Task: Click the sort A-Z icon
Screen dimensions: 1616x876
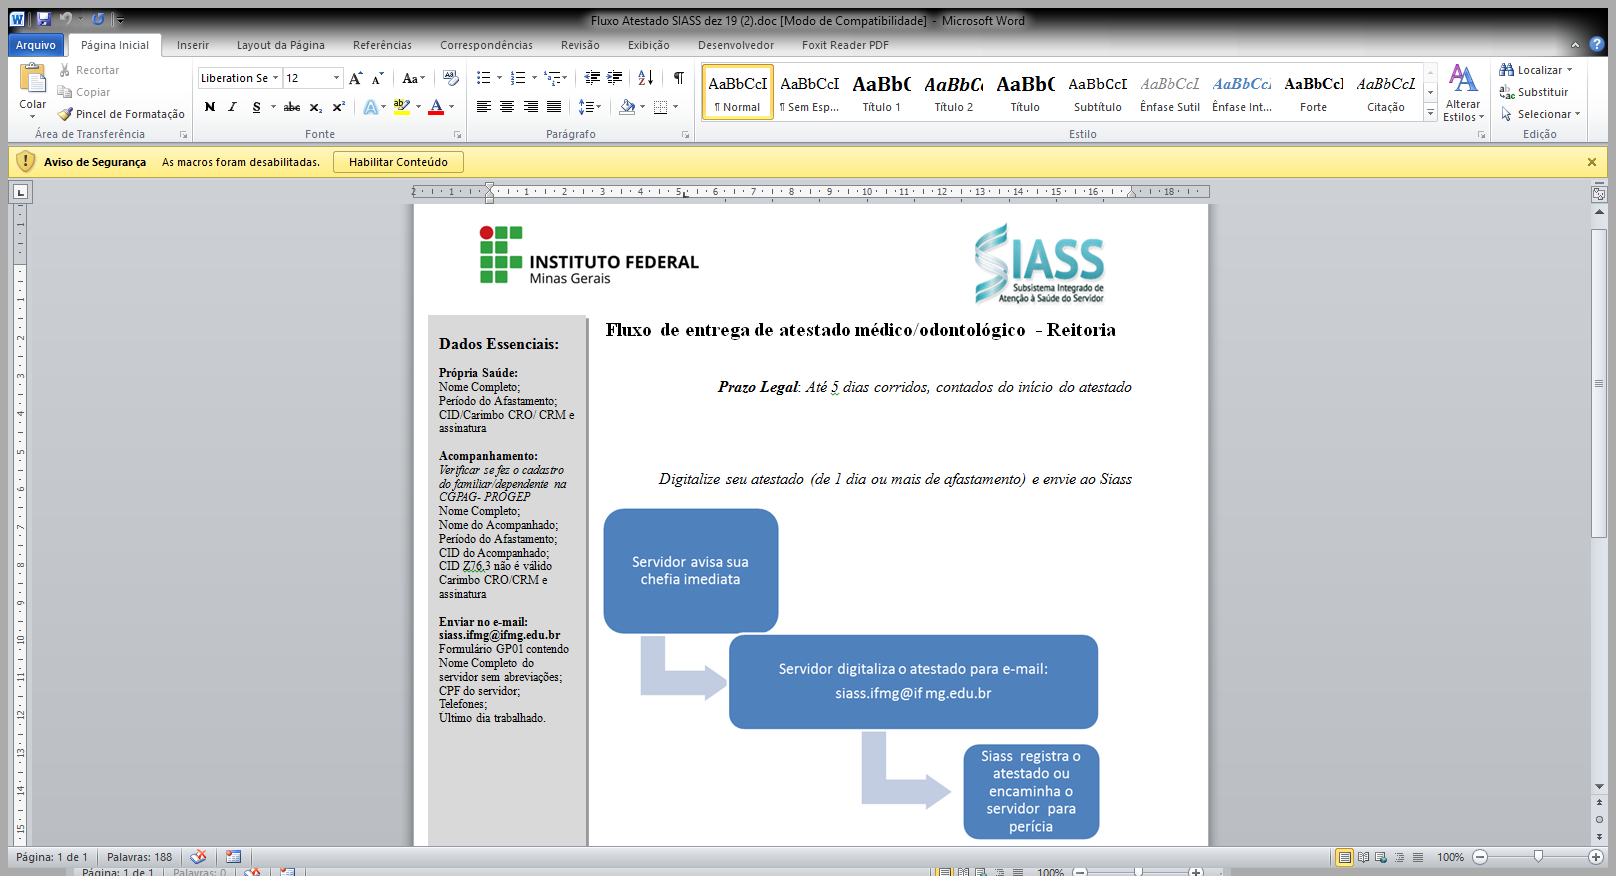Action: (645, 78)
